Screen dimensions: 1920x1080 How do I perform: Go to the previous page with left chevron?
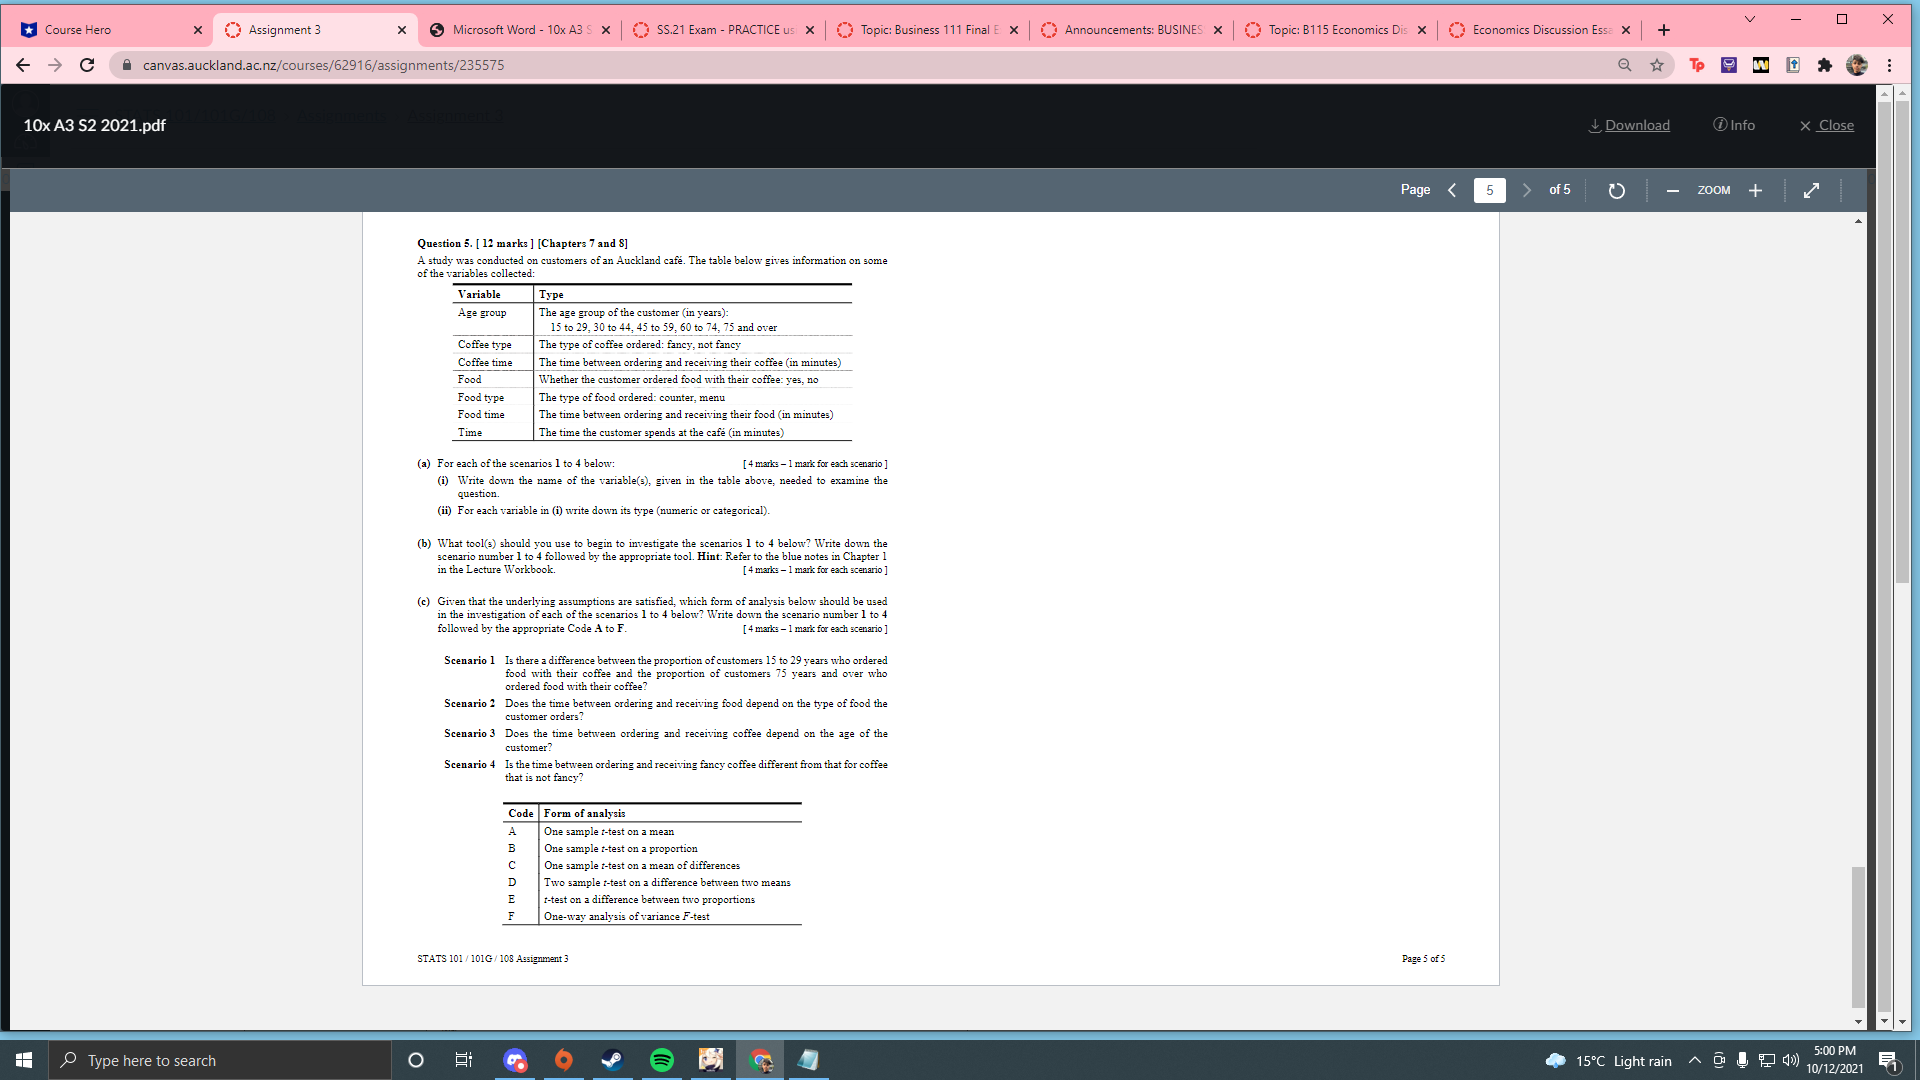(1452, 190)
